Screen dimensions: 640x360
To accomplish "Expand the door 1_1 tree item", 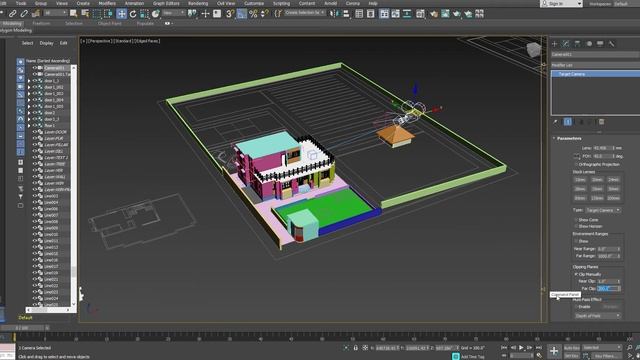I will pyautogui.click(x=29, y=81).
